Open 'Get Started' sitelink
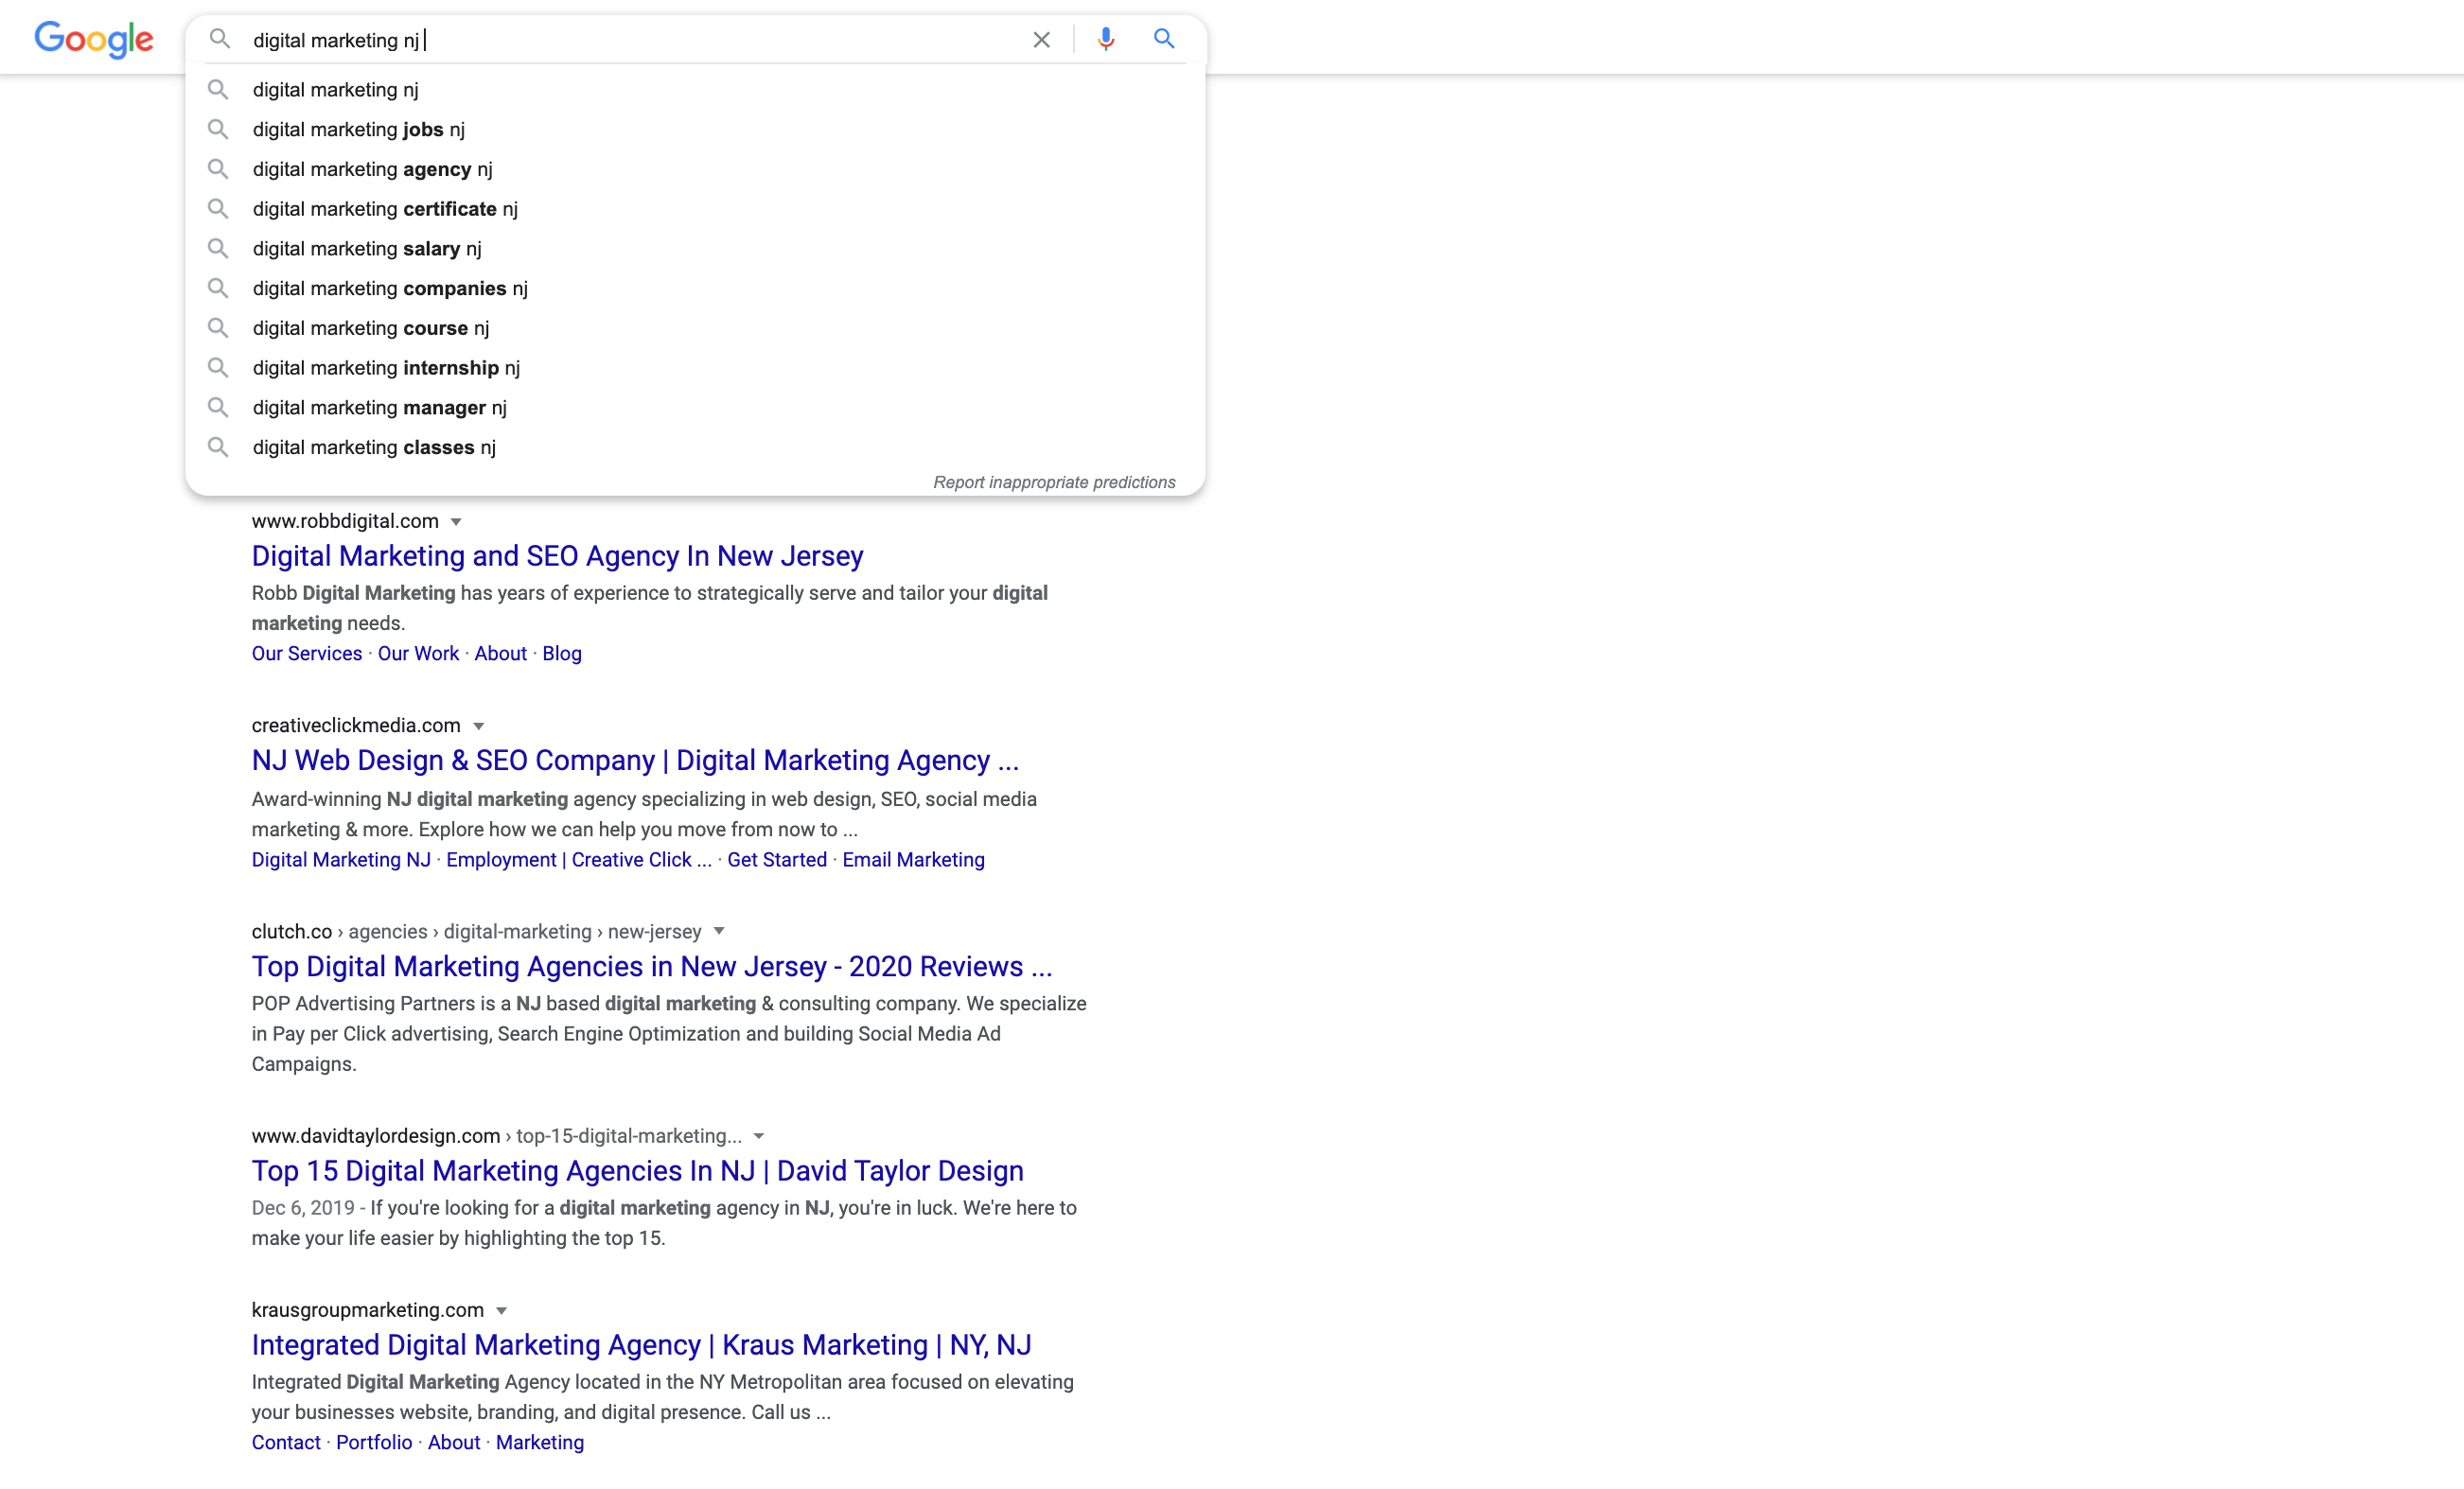Viewport: 2464px width, 1489px height. [777, 860]
